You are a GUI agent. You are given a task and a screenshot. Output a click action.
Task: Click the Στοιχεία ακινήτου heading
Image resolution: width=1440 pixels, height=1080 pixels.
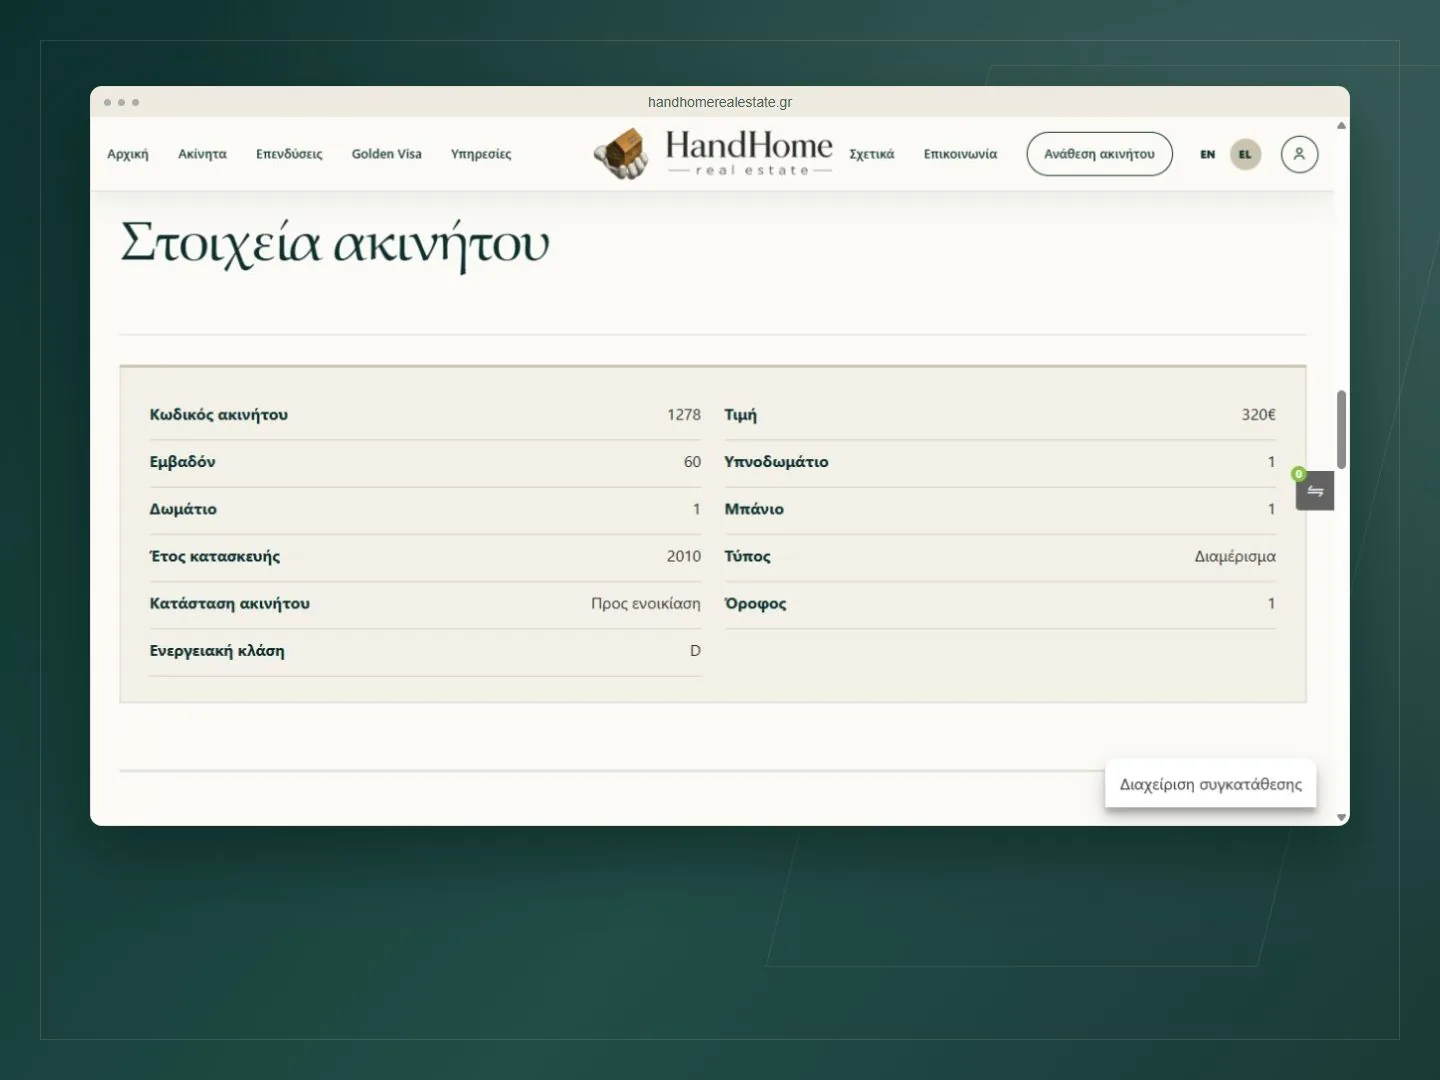[x=335, y=244]
